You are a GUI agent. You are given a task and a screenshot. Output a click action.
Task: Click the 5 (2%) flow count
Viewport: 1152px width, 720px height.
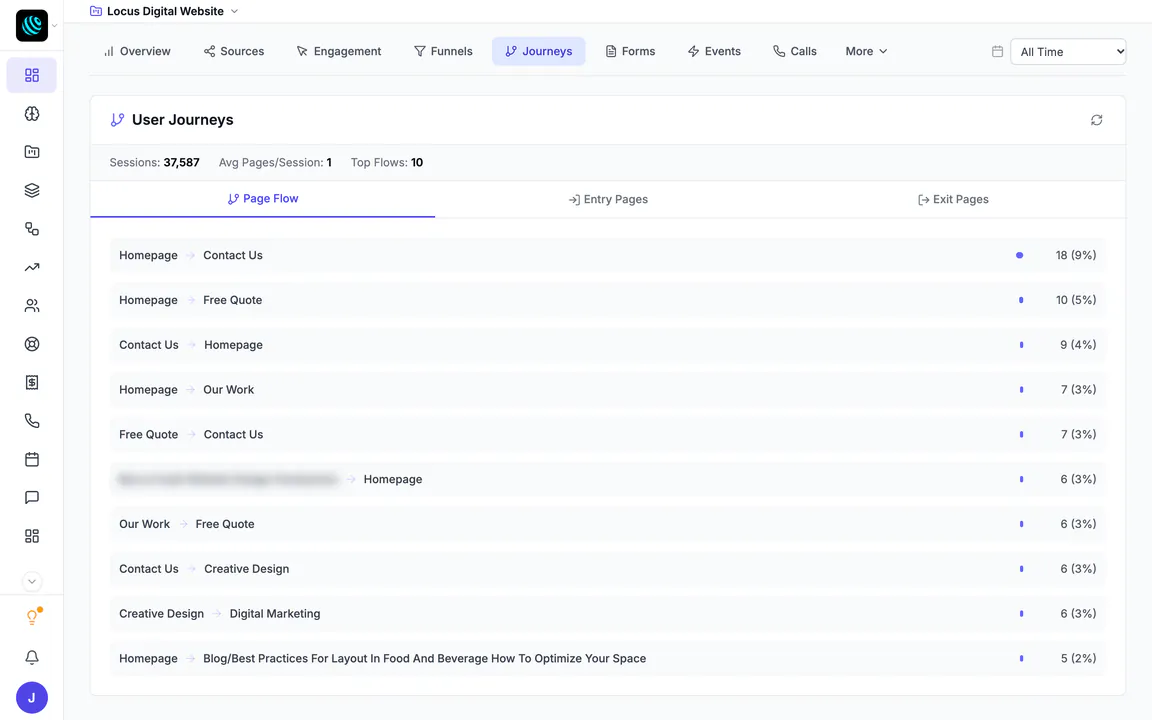1078,659
